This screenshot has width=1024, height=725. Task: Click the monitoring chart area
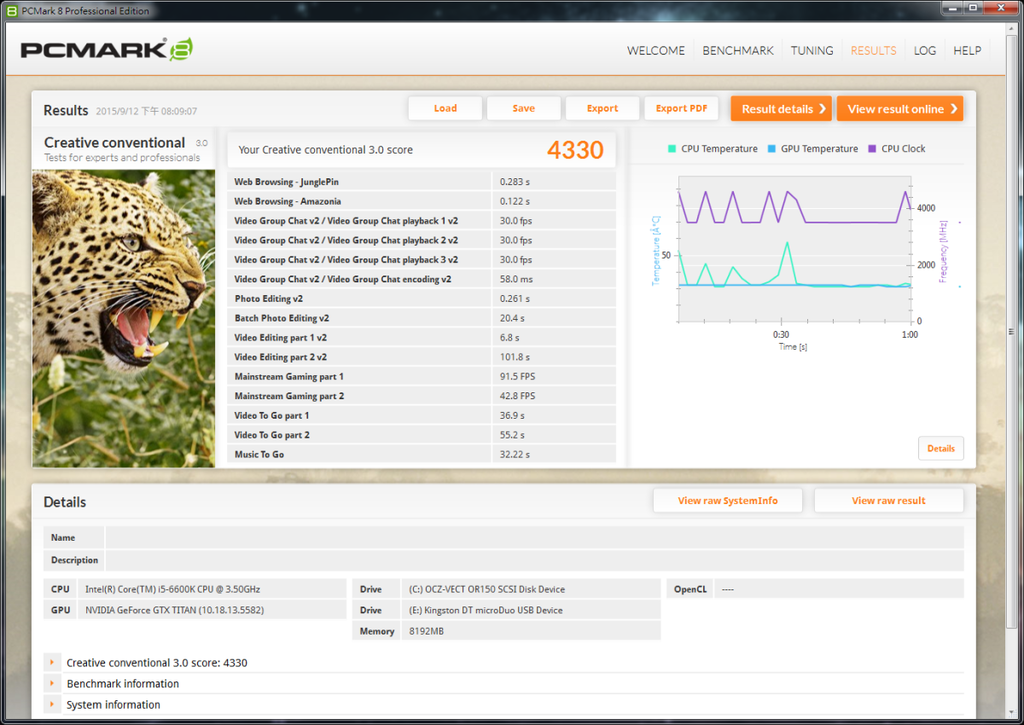click(x=795, y=250)
